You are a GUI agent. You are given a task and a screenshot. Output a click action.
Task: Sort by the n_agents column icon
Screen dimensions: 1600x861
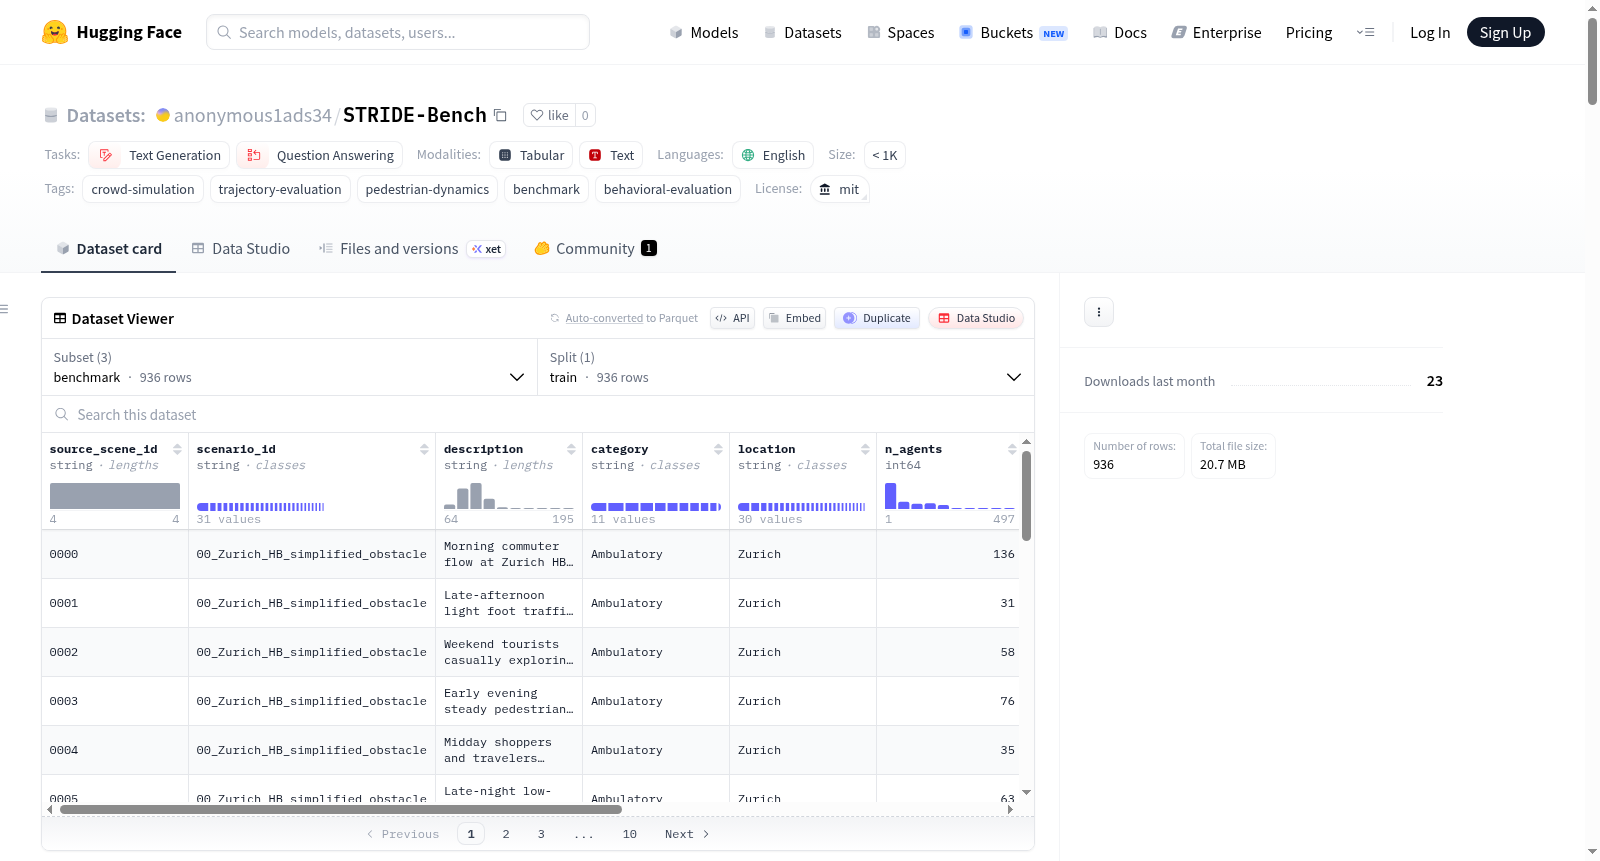1012,449
